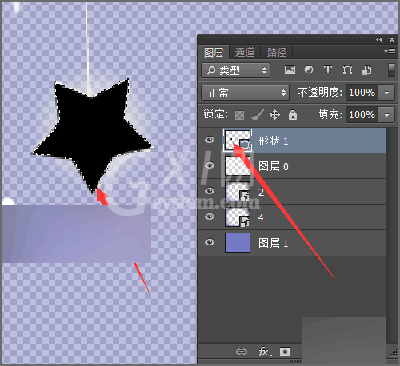Image resolution: width=400 pixels, height=366 pixels.
Task: Lock transparent pixels
Action: point(239,115)
